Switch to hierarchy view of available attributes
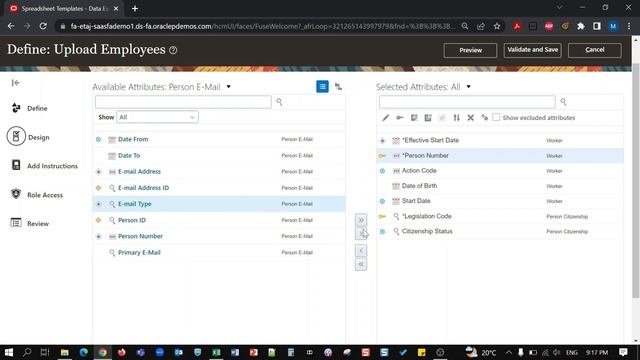The width and height of the screenshot is (640, 360). pos(338,87)
